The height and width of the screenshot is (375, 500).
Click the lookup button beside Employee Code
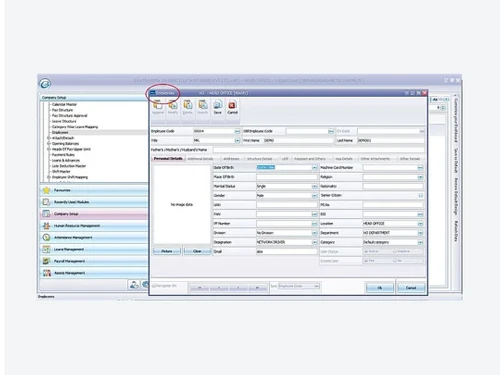(x=237, y=131)
